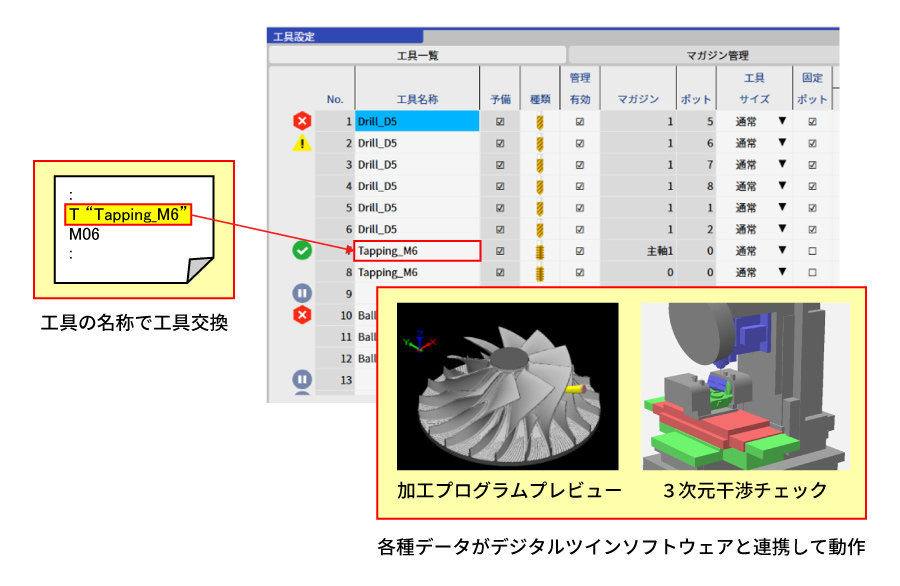Click the red error icon on row 1

click(302, 121)
